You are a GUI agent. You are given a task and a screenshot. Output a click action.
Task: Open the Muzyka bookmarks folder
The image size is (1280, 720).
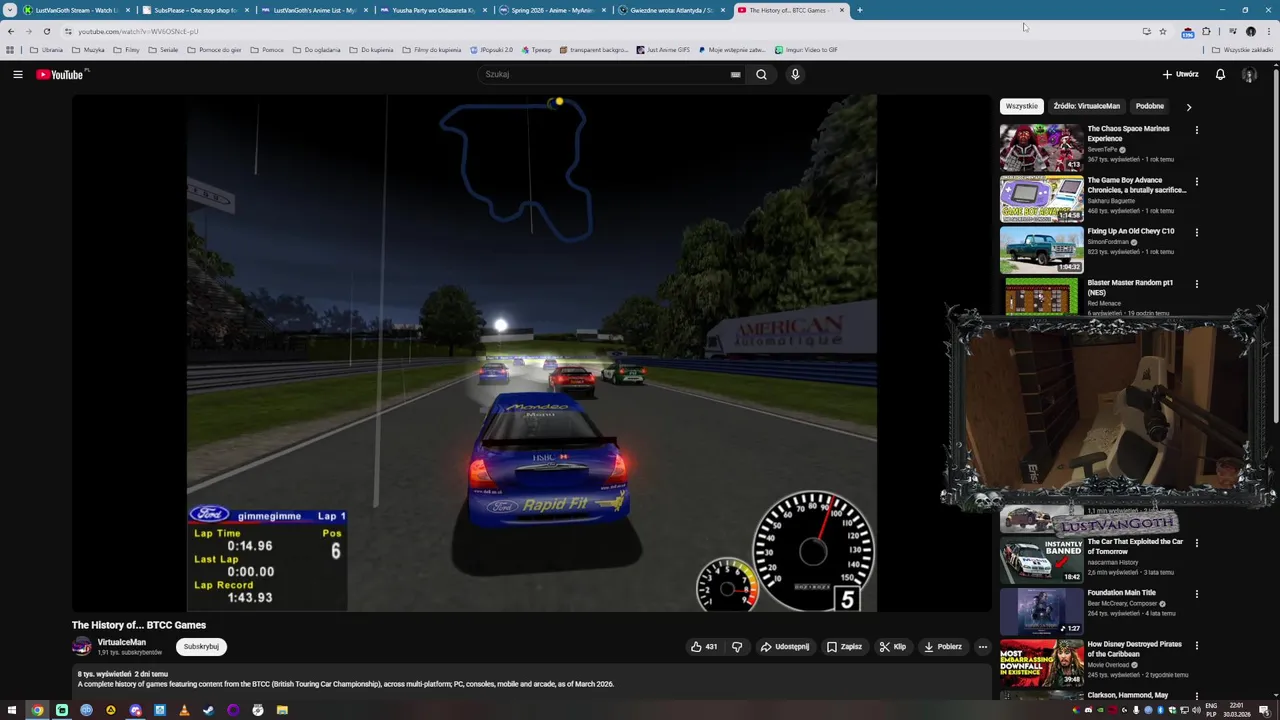coord(88,50)
